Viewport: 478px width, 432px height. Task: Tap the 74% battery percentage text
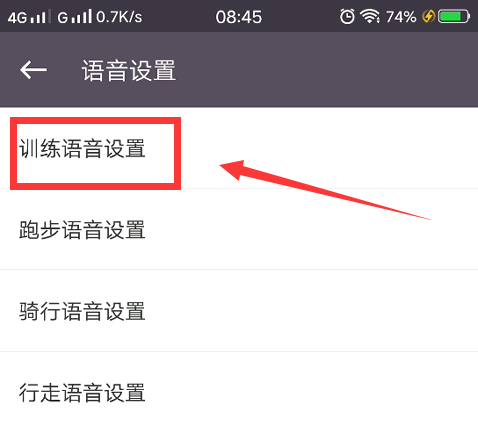coord(401,17)
